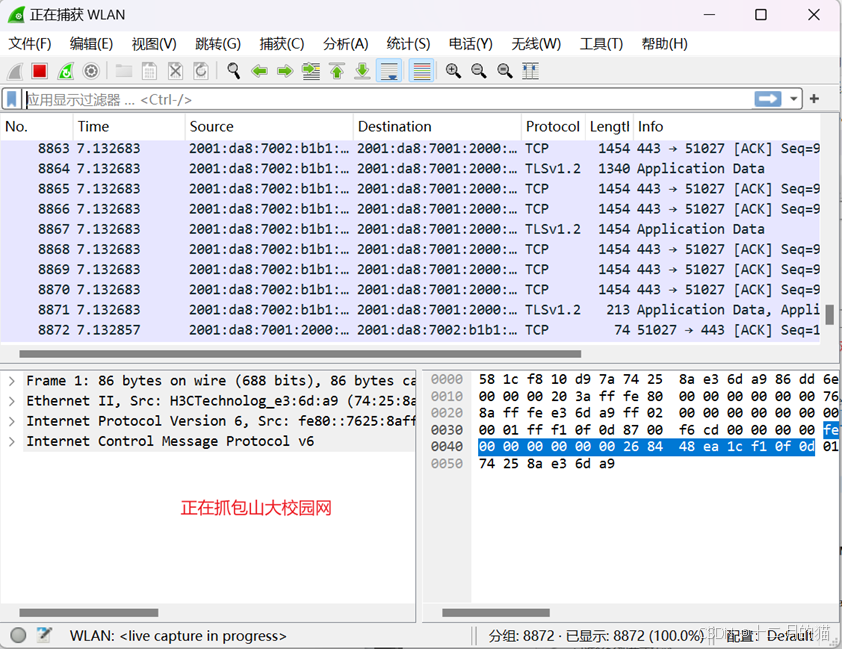Expand the Frame 1 tree row
Screen dimensions: 842x649
click(11, 381)
